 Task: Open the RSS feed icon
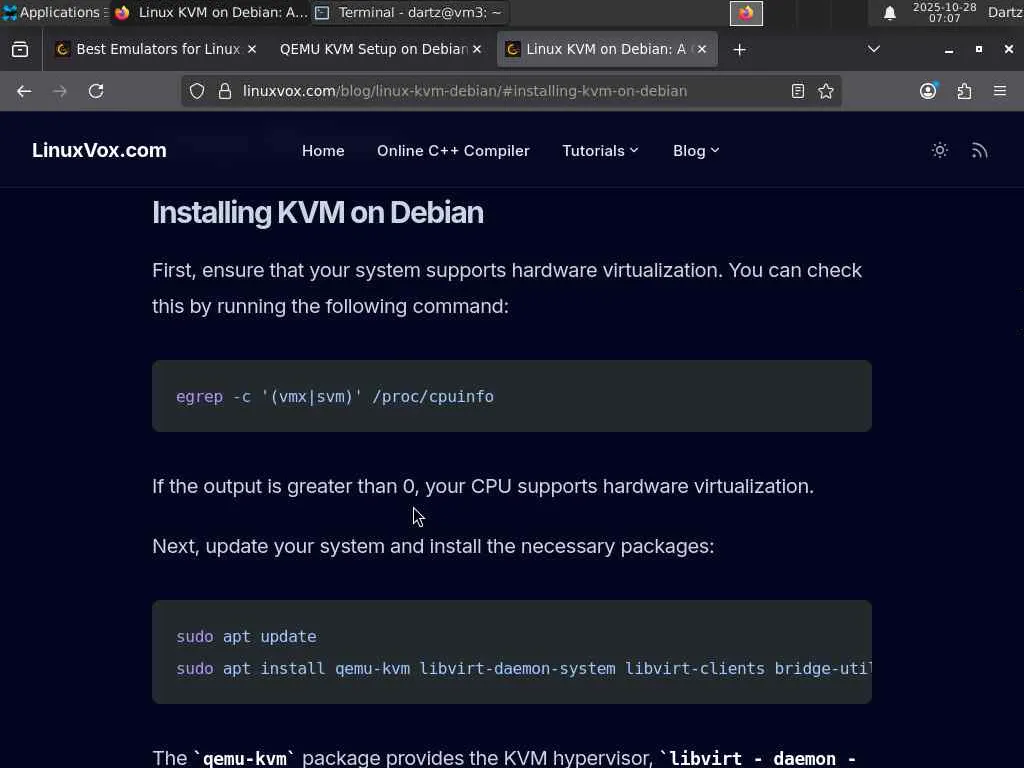(x=980, y=150)
